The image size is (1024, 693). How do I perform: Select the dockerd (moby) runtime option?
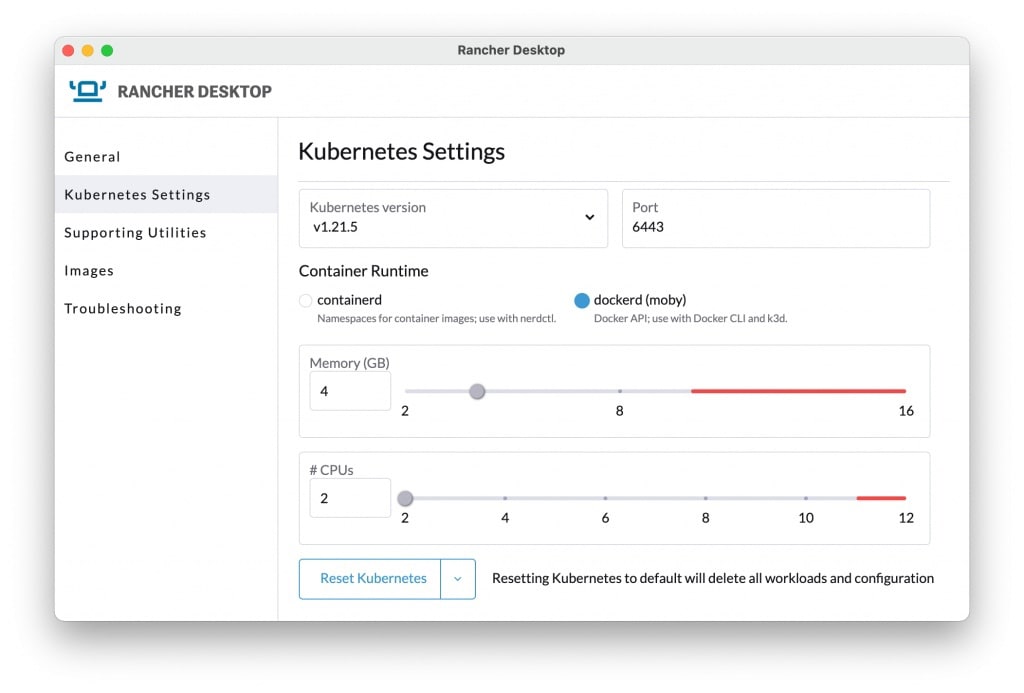pos(582,300)
